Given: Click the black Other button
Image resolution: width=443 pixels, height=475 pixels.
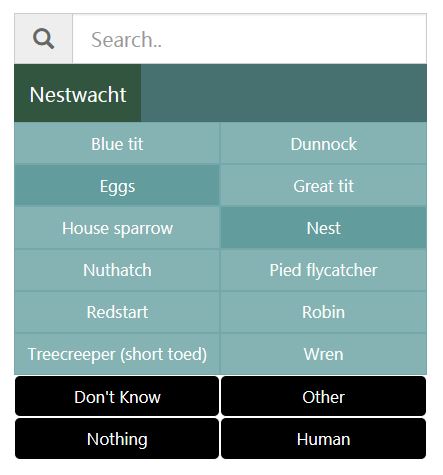Looking at the screenshot, I should pos(323,396).
